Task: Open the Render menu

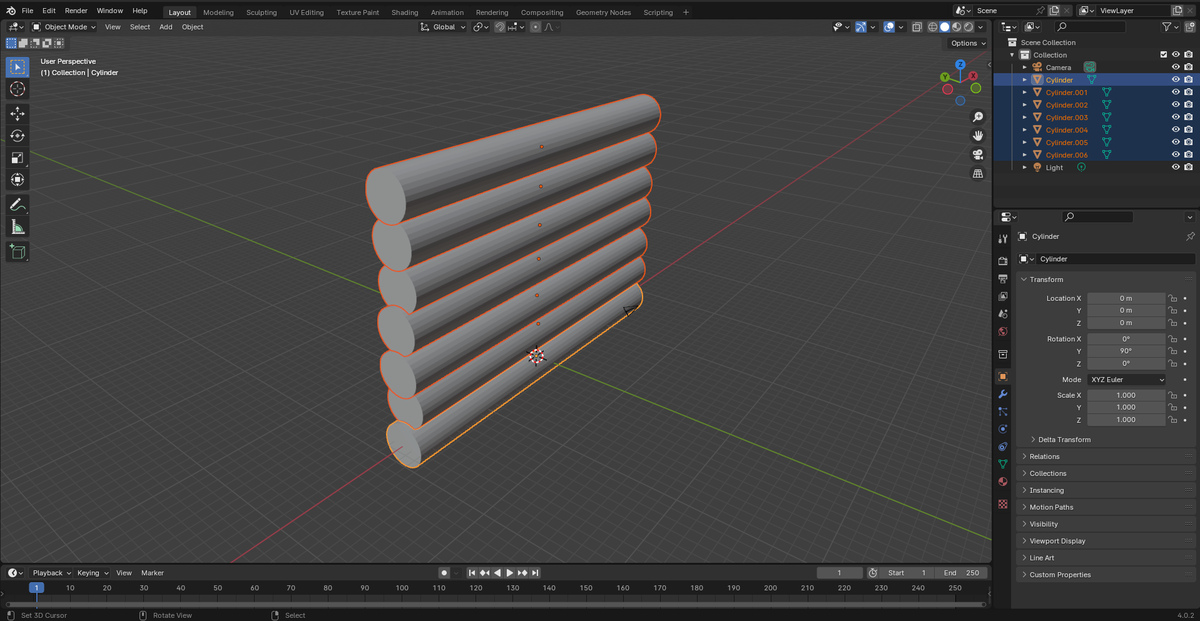Action: [76, 10]
